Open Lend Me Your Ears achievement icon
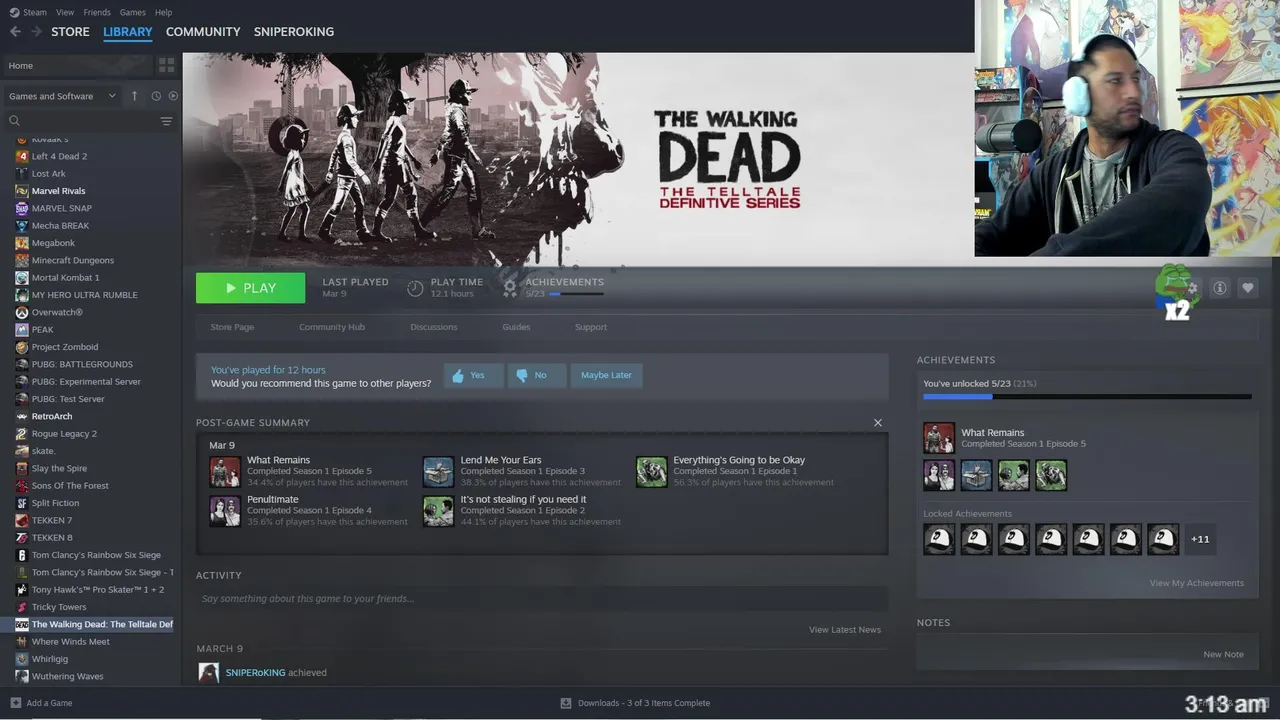Image resolution: width=1280 pixels, height=720 pixels. pos(438,472)
